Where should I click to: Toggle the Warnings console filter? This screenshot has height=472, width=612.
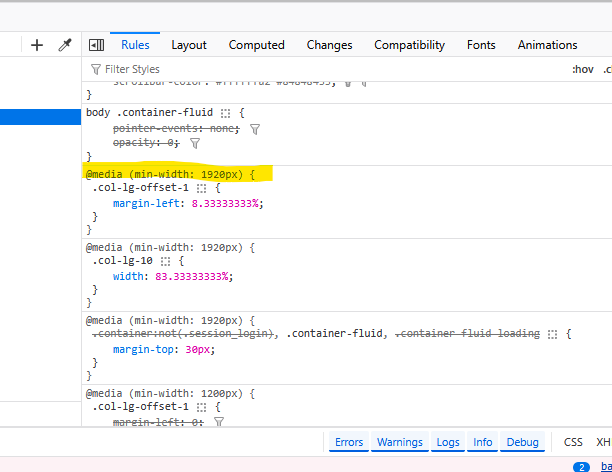(x=400, y=442)
